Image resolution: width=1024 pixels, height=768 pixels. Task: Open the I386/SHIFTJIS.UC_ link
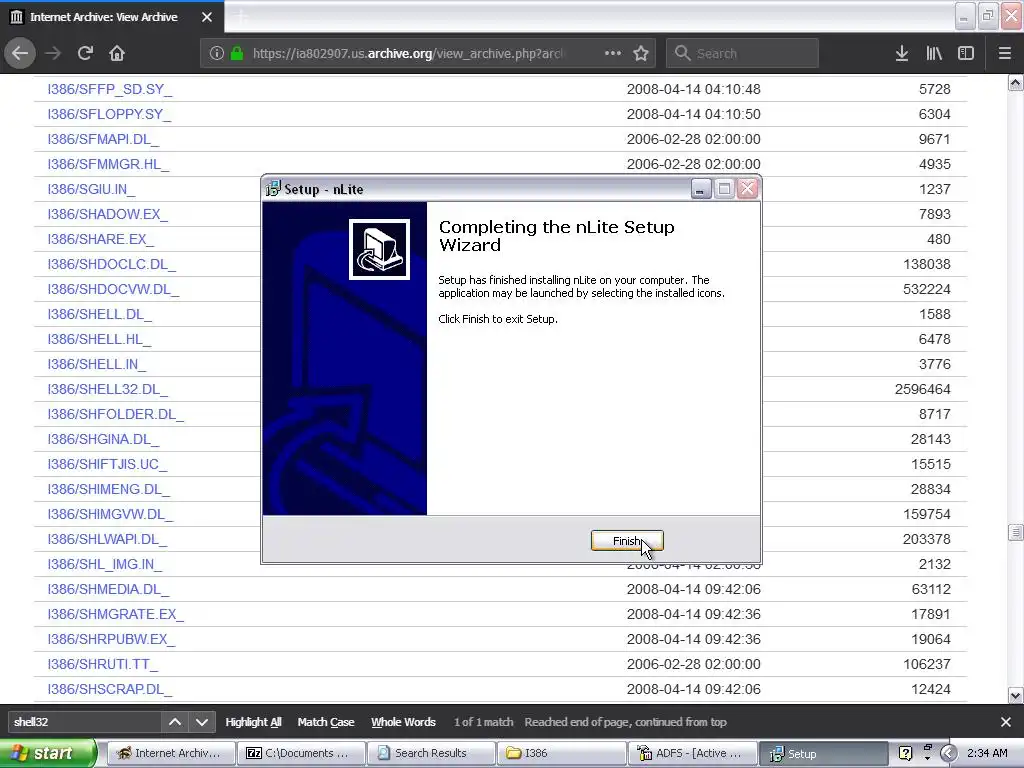tap(107, 464)
